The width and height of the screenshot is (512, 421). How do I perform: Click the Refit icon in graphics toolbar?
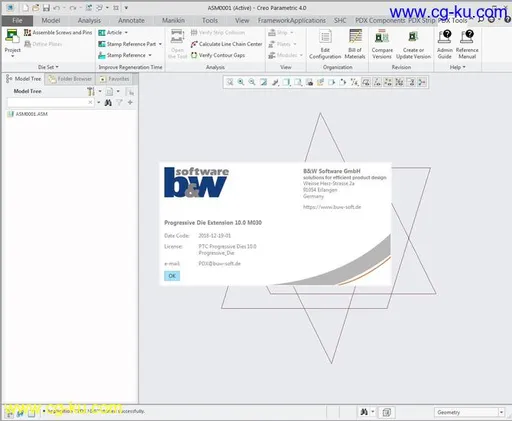click(x=230, y=82)
